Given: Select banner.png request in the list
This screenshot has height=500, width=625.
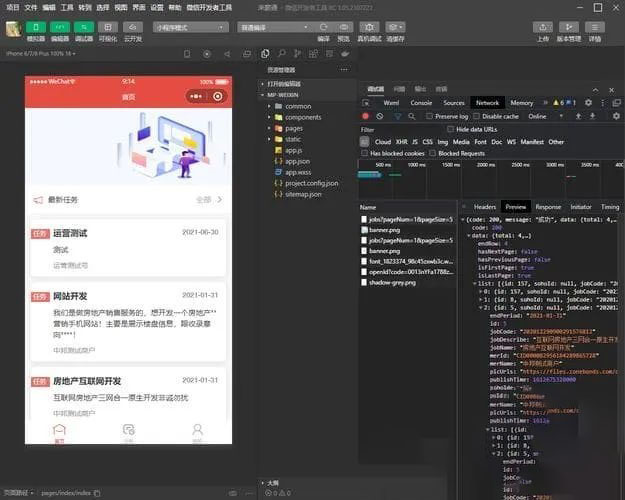Looking at the screenshot, I should 386,228.
